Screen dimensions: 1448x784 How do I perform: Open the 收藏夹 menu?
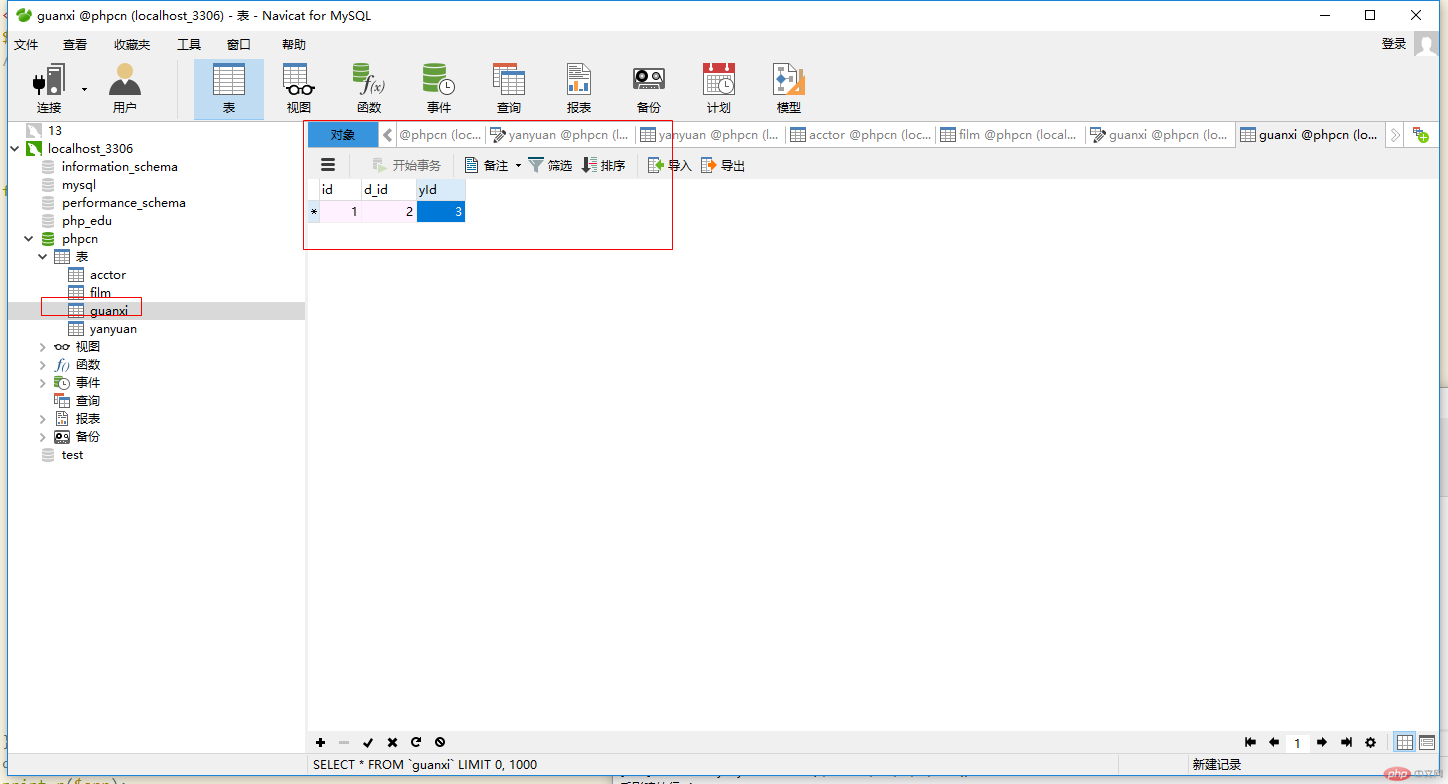click(x=132, y=44)
